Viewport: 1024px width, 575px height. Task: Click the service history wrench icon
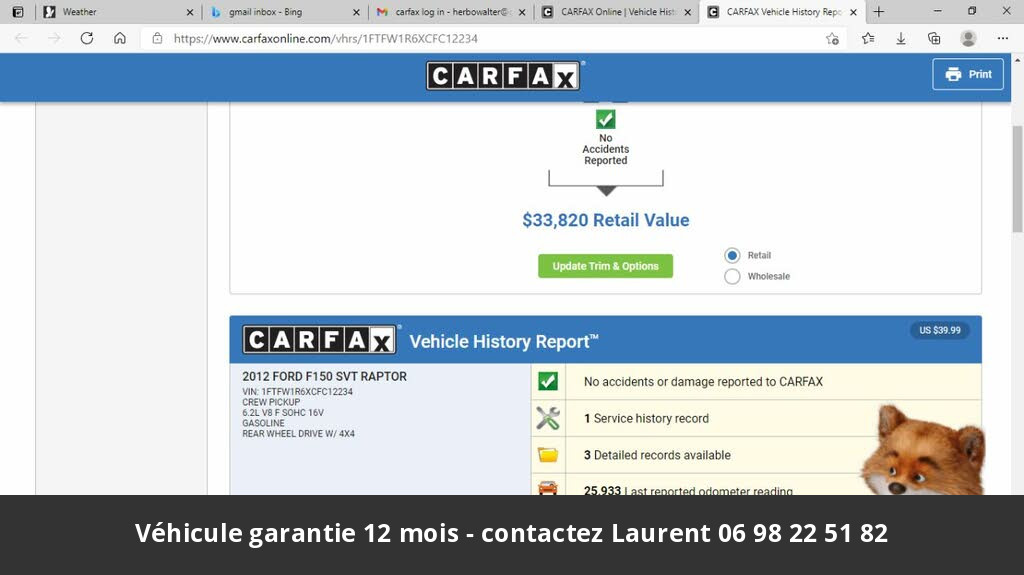[548, 418]
